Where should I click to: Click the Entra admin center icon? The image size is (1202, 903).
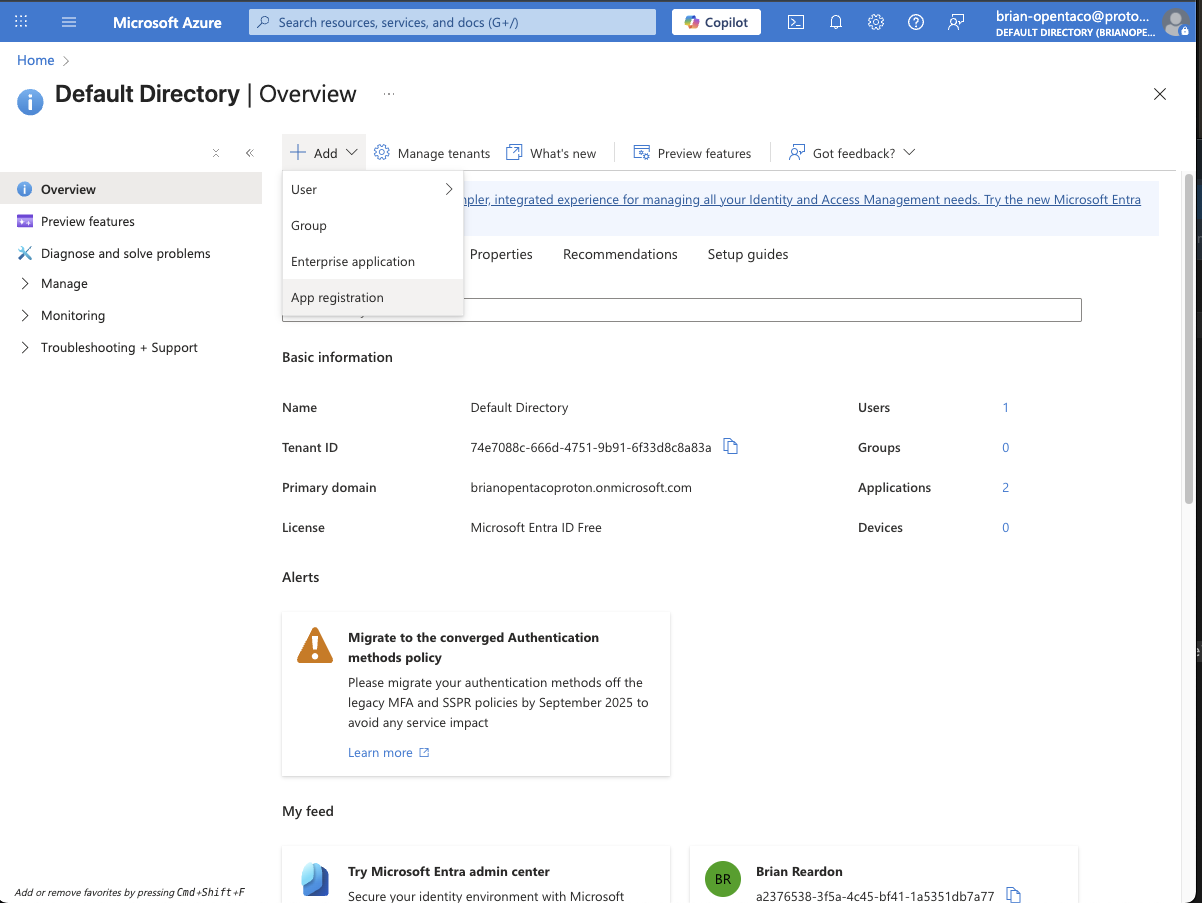coord(315,880)
